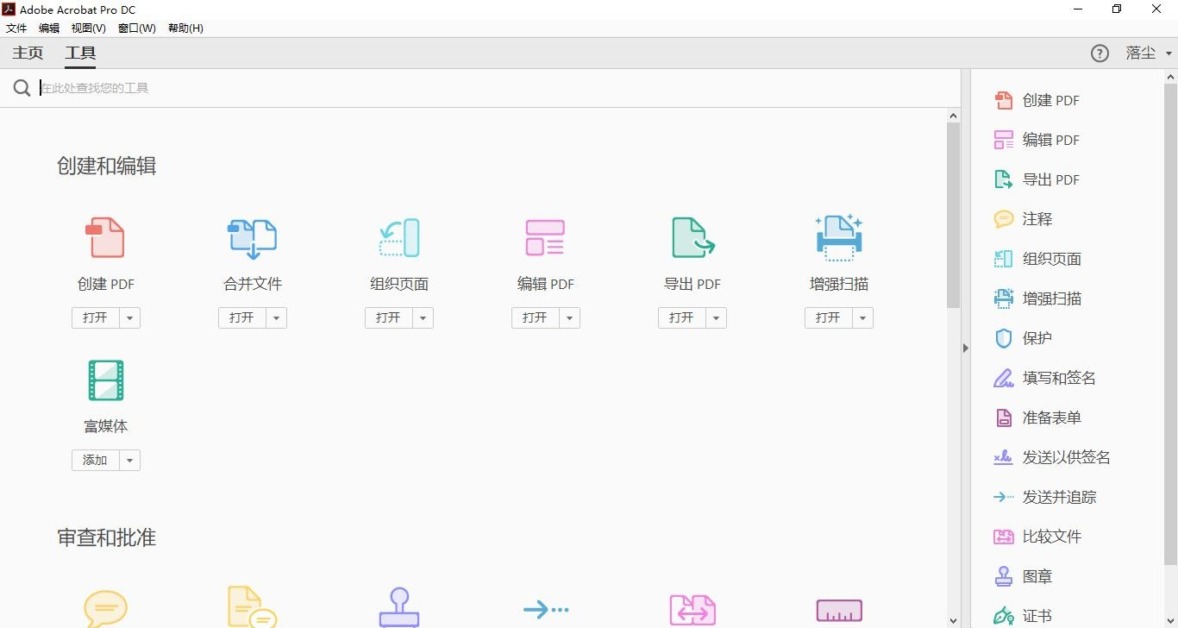Click 打开 button under 创建 PDF
1178x628 pixels.
click(95, 318)
